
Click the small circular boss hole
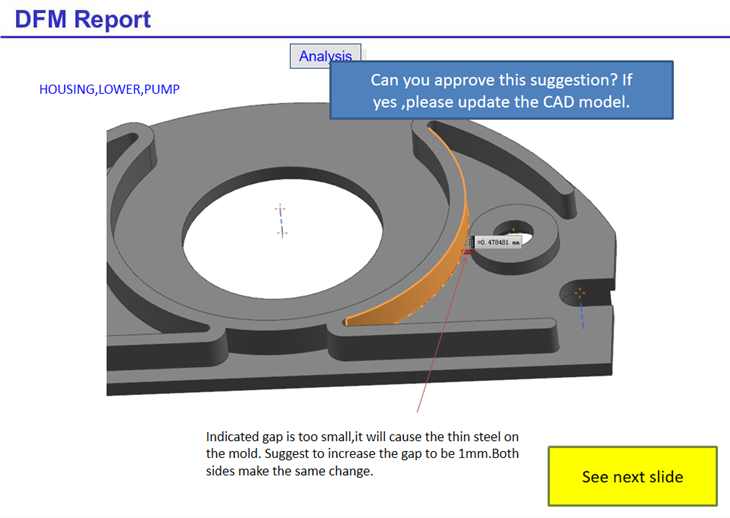point(515,230)
